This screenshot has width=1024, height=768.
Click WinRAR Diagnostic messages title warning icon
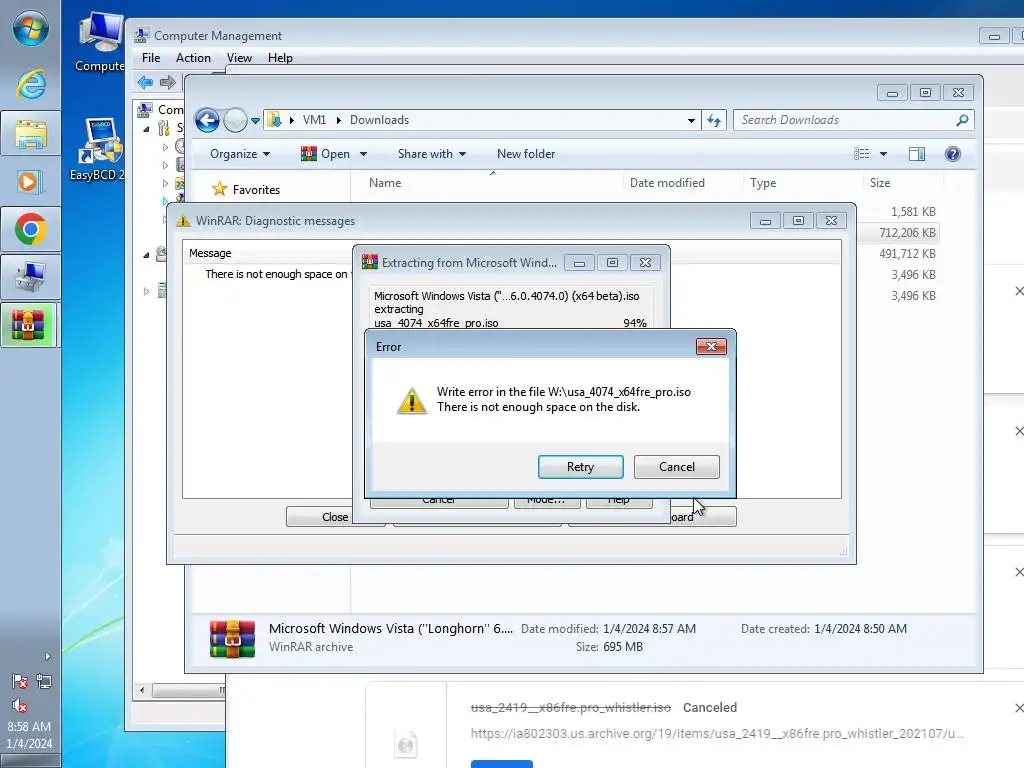[x=184, y=221]
